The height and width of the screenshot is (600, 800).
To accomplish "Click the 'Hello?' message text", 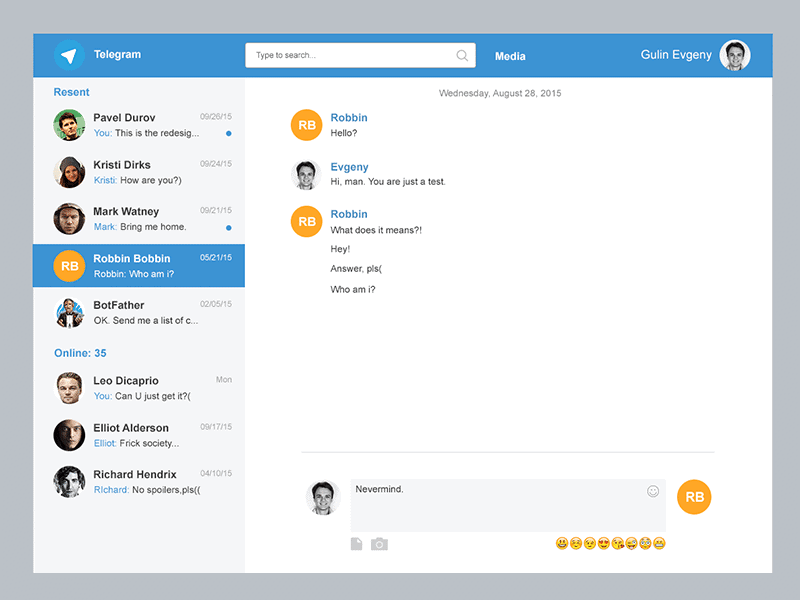I will coord(344,133).
